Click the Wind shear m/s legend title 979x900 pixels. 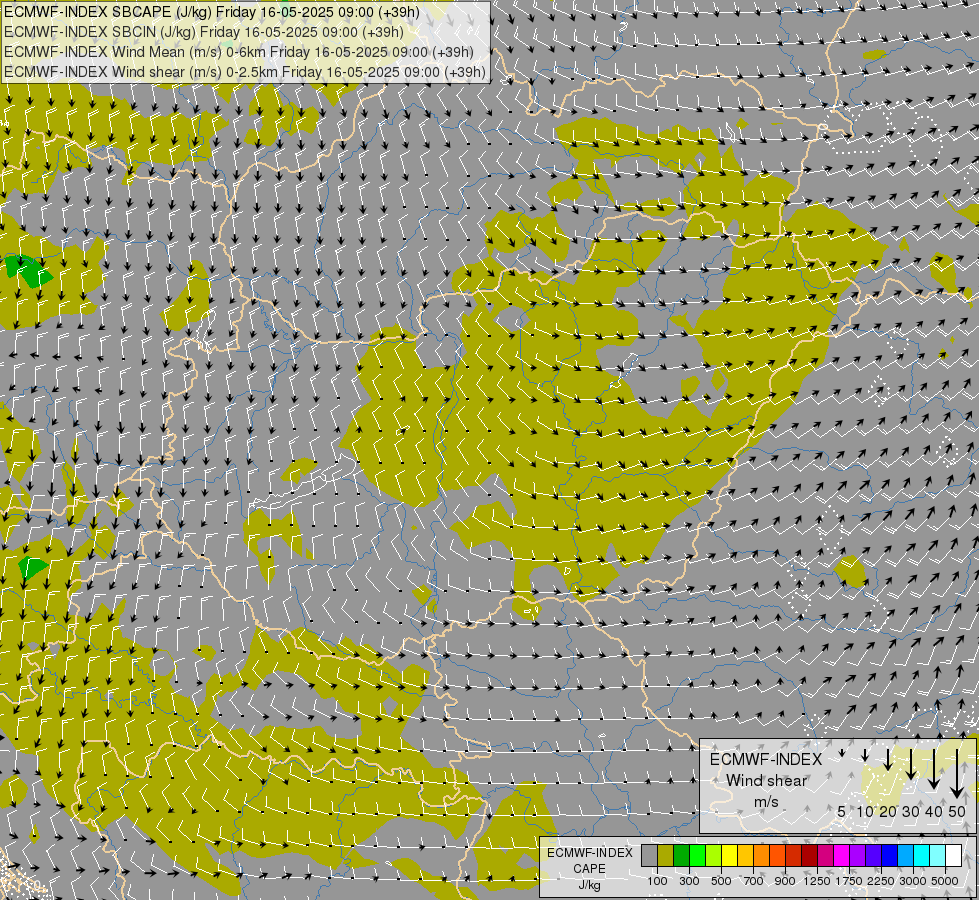coord(766,780)
